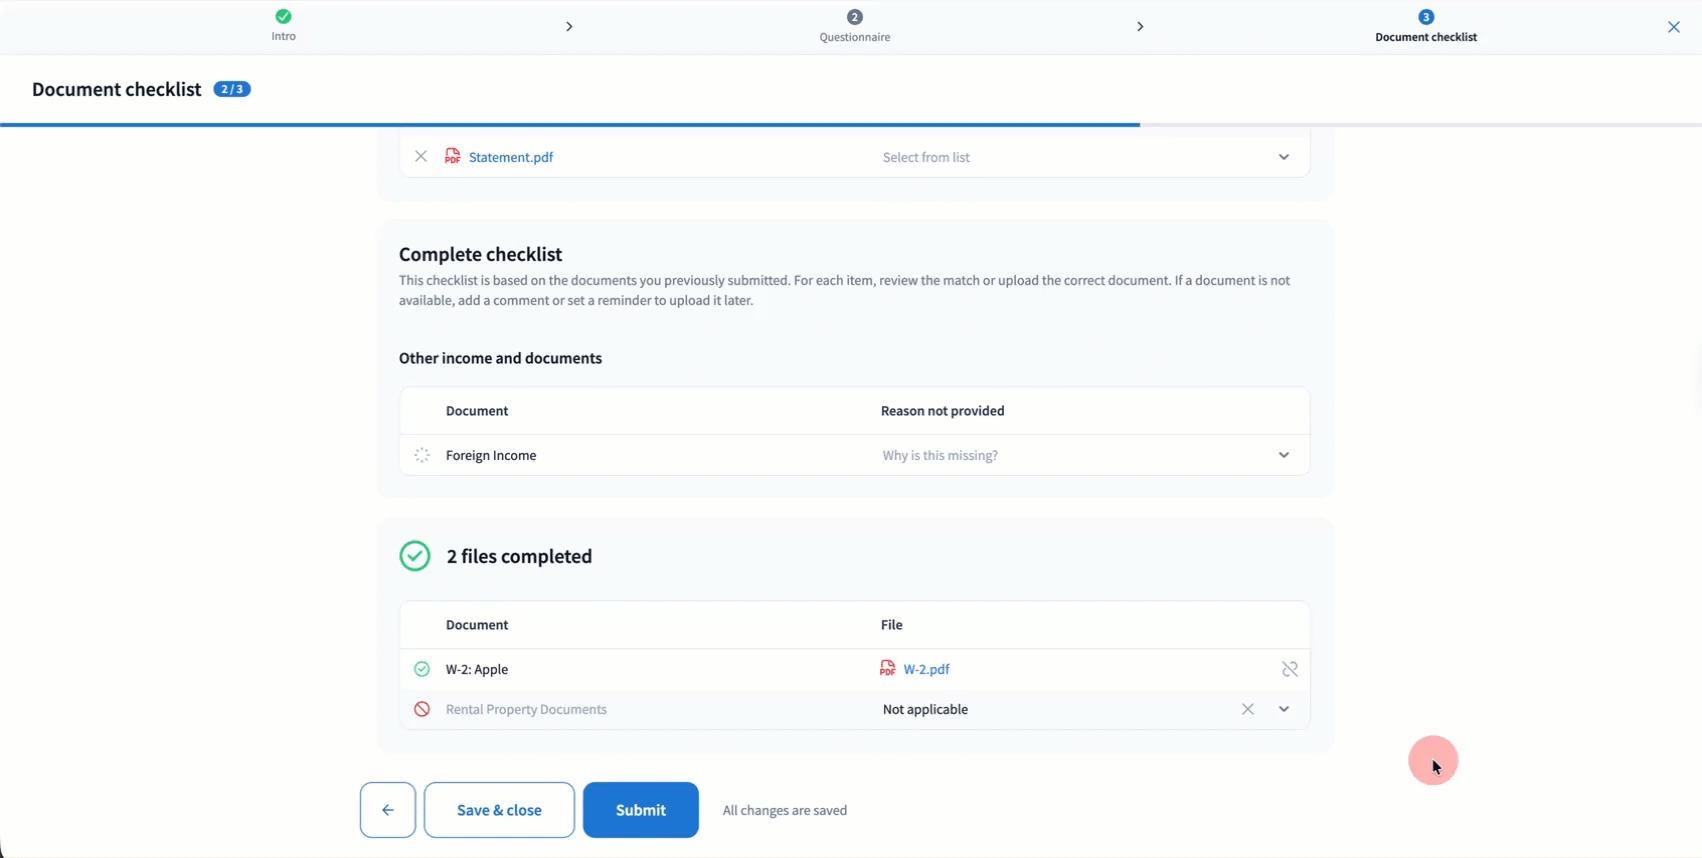Open the W-2.pdf file link
Screen dimensions: 1702x858
click(926, 669)
